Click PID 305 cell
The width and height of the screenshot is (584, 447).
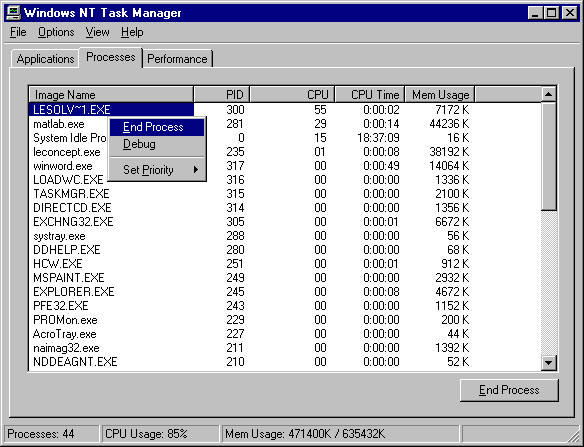pos(235,222)
